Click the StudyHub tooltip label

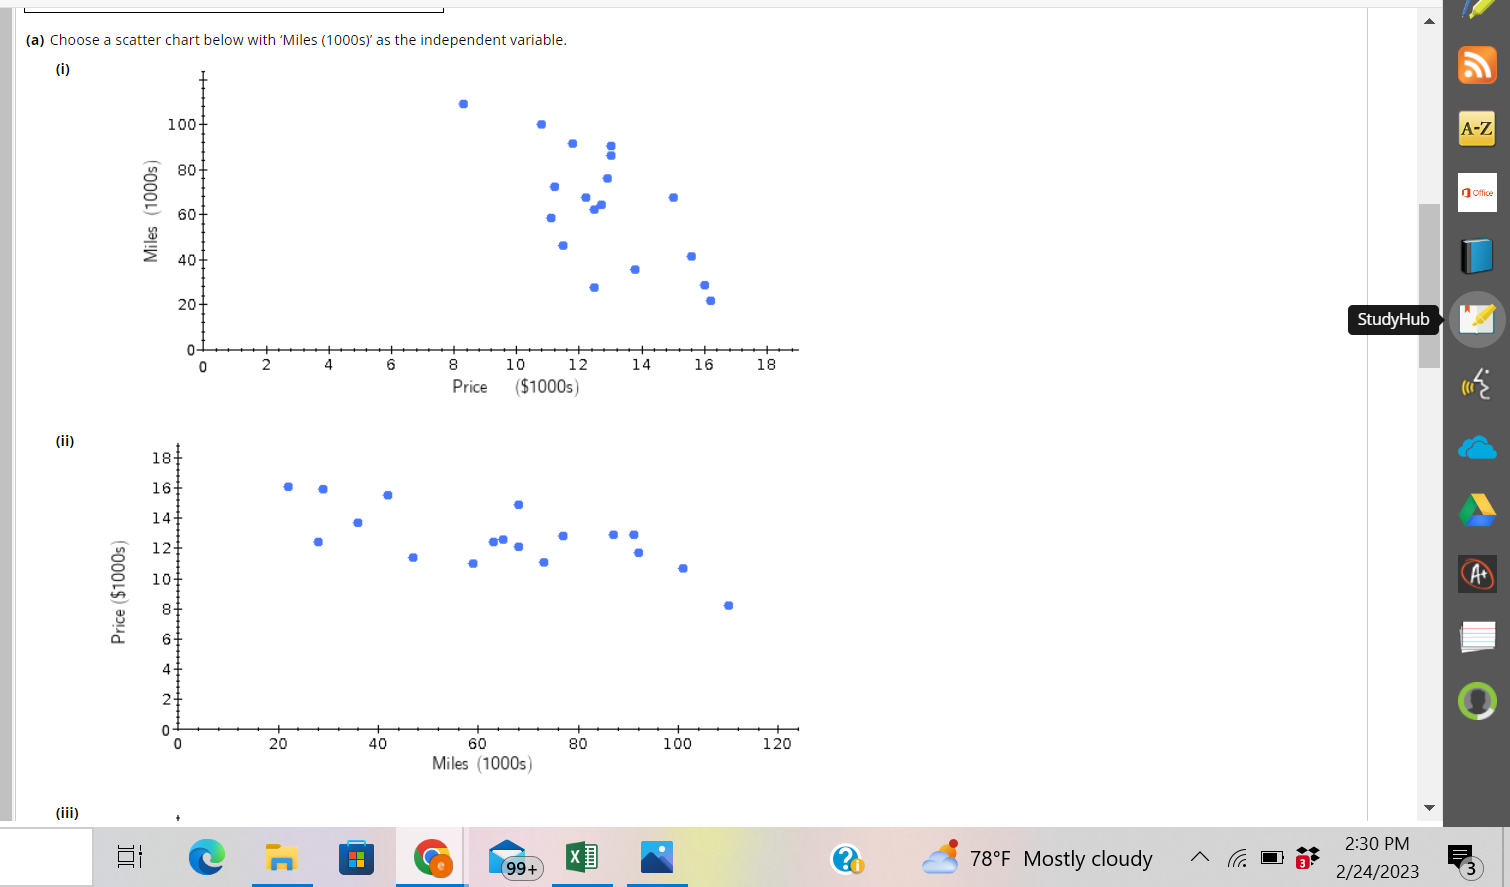[x=1393, y=320]
